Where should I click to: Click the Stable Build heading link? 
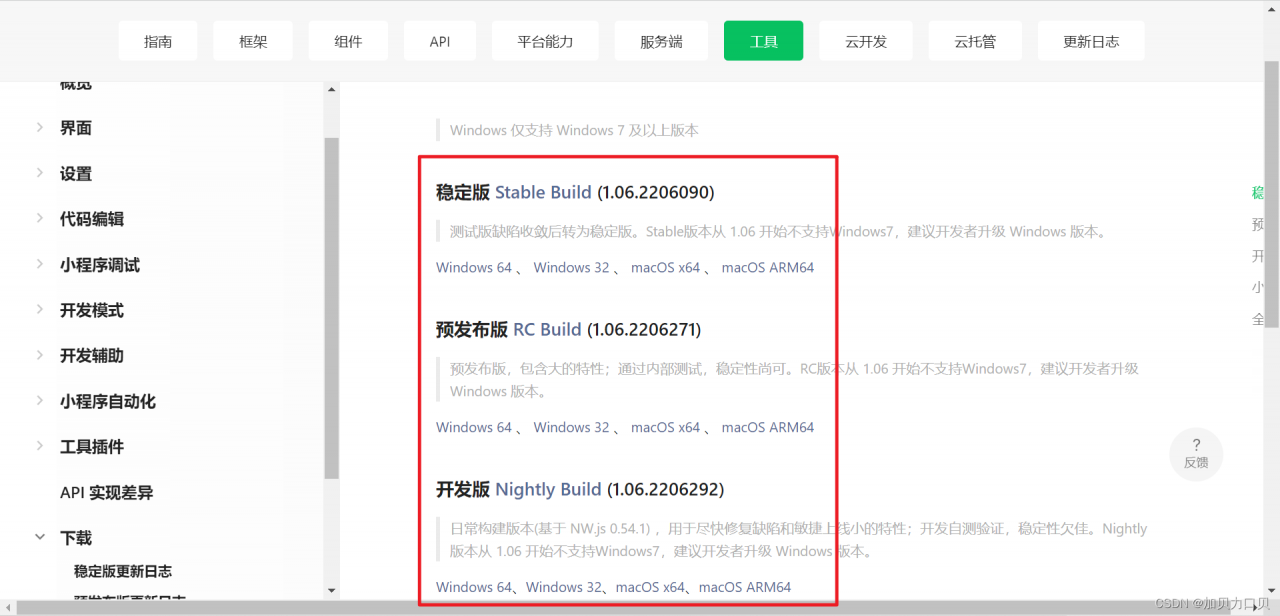(x=543, y=192)
